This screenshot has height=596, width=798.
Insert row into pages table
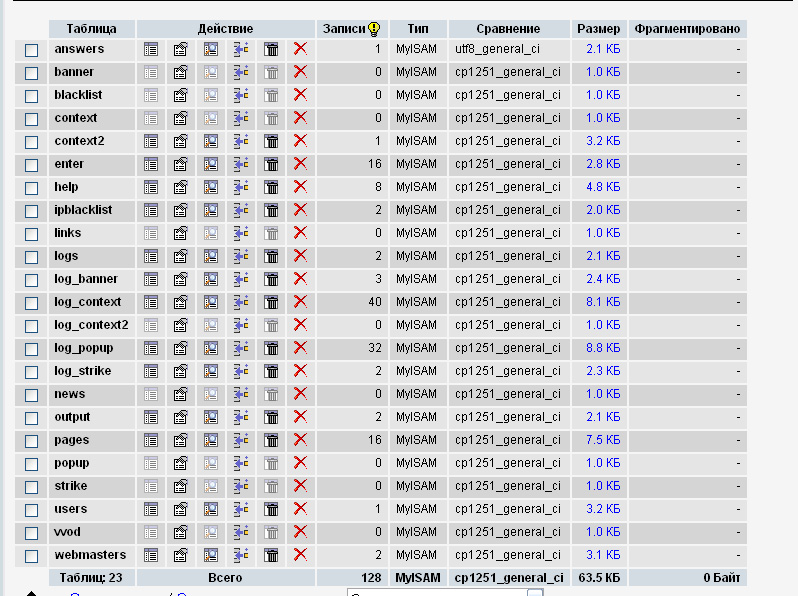[241, 440]
